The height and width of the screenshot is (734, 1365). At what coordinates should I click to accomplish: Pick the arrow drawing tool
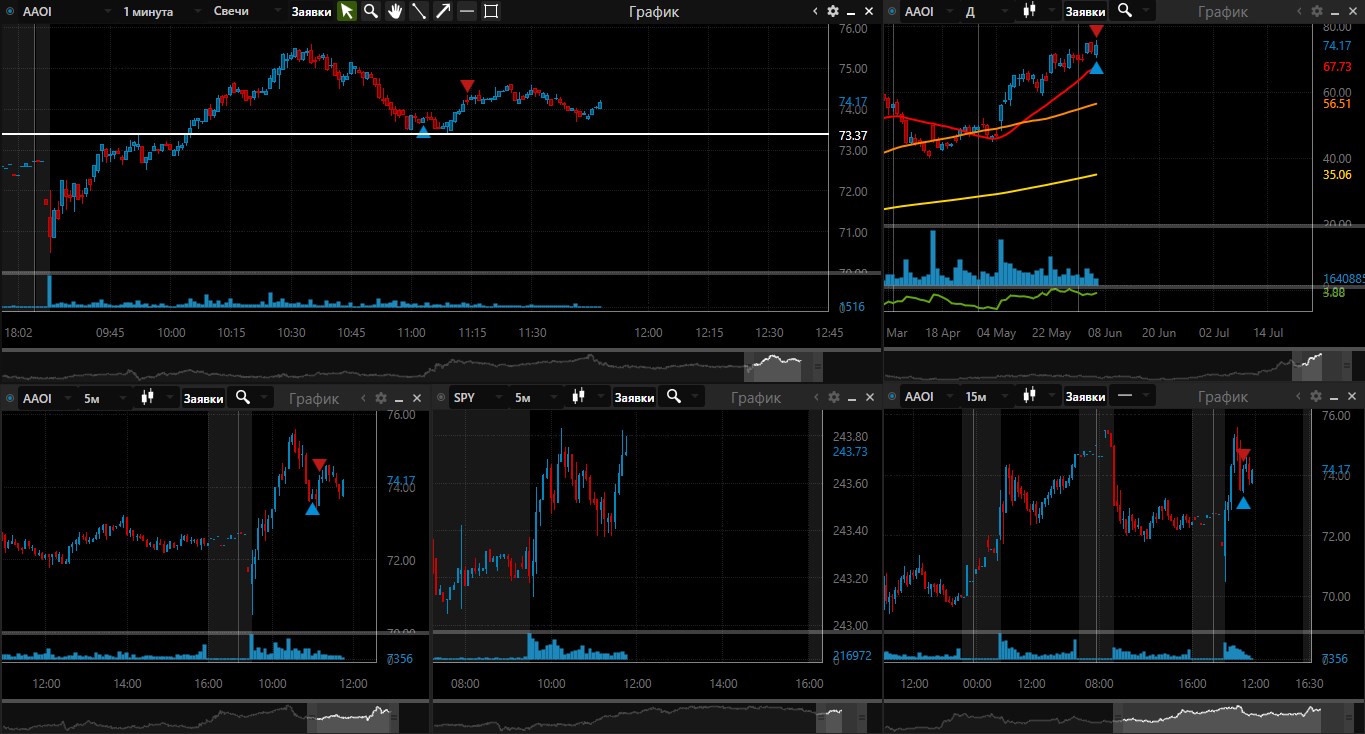[x=443, y=11]
